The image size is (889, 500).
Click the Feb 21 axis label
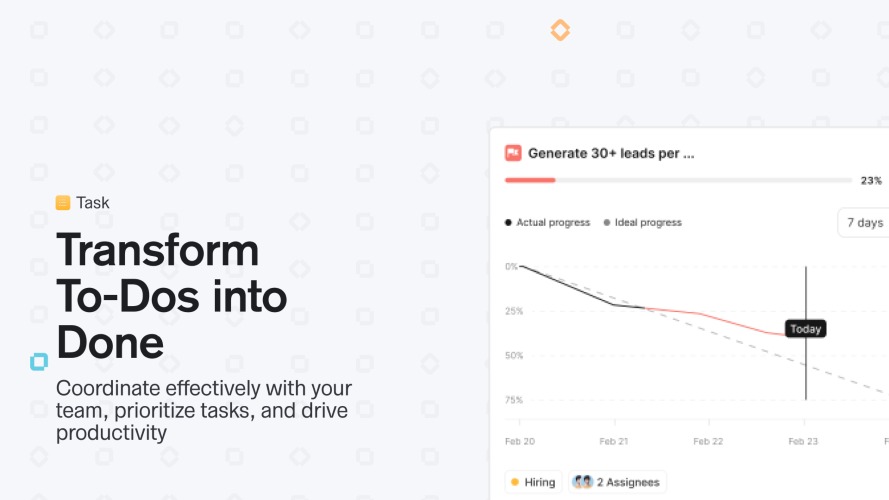[x=613, y=441]
